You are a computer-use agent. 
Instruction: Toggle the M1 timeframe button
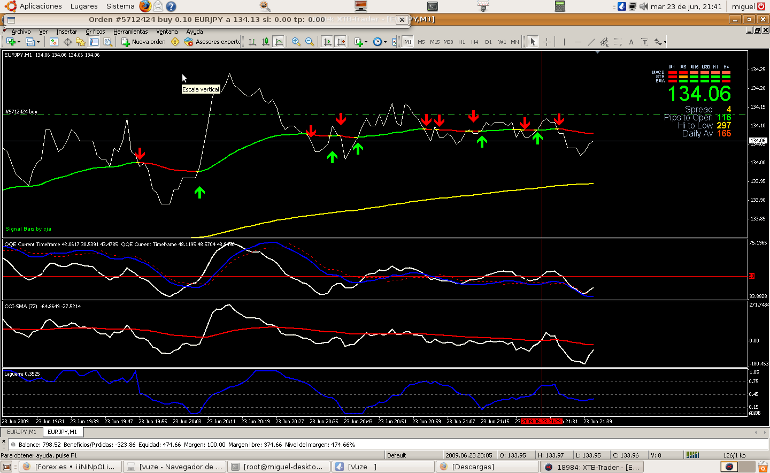tap(408, 42)
